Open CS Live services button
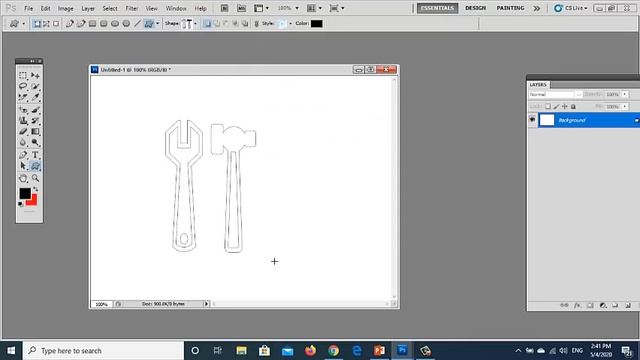 (x=571, y=8)
